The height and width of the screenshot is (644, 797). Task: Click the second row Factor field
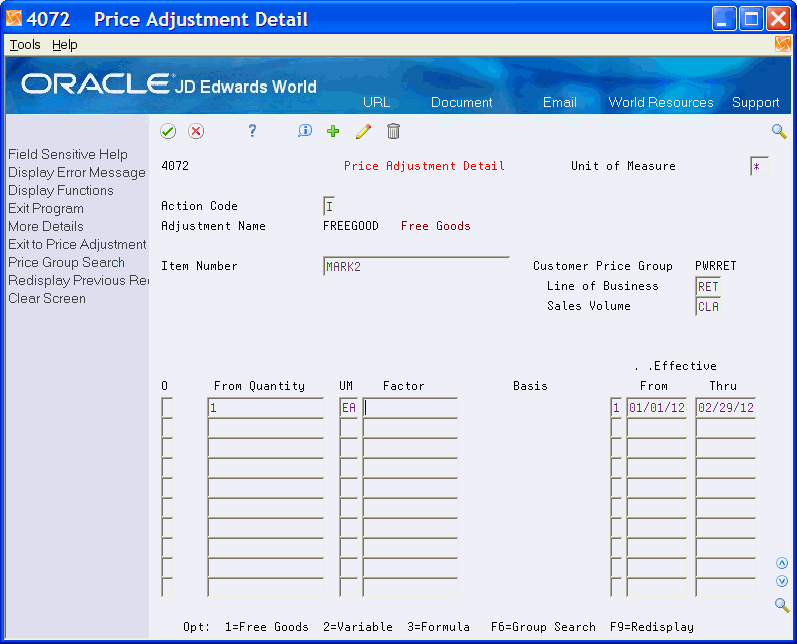[x=410, y=427]
